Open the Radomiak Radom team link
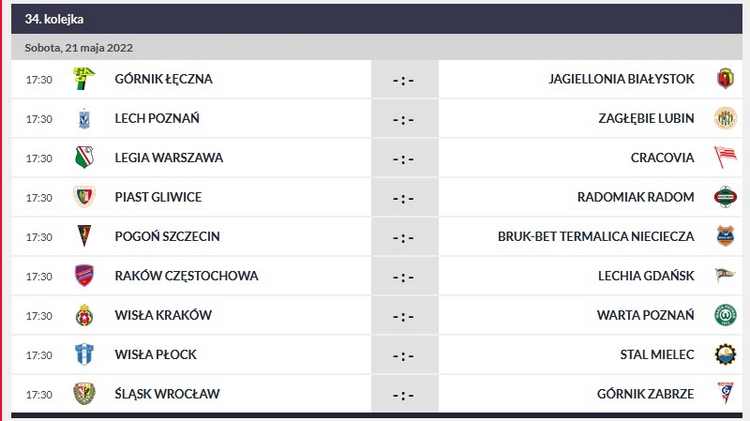The width and height of the screenshot is (750, 421). point(635,197)
